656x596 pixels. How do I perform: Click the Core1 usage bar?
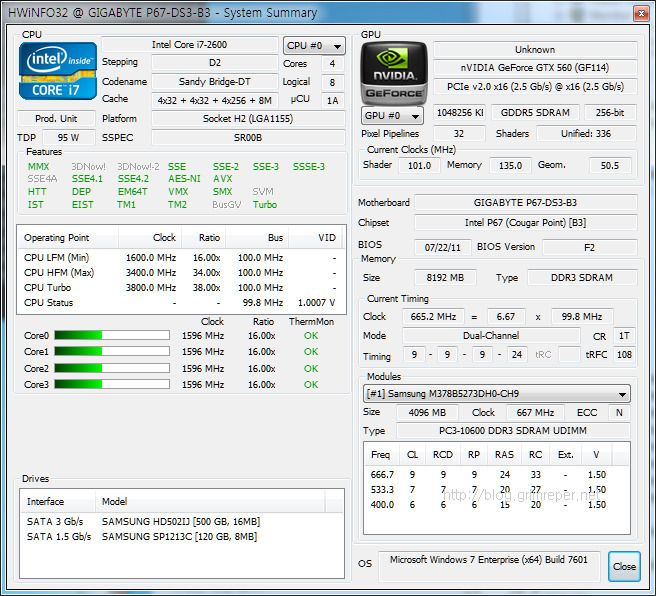(112, 351)
